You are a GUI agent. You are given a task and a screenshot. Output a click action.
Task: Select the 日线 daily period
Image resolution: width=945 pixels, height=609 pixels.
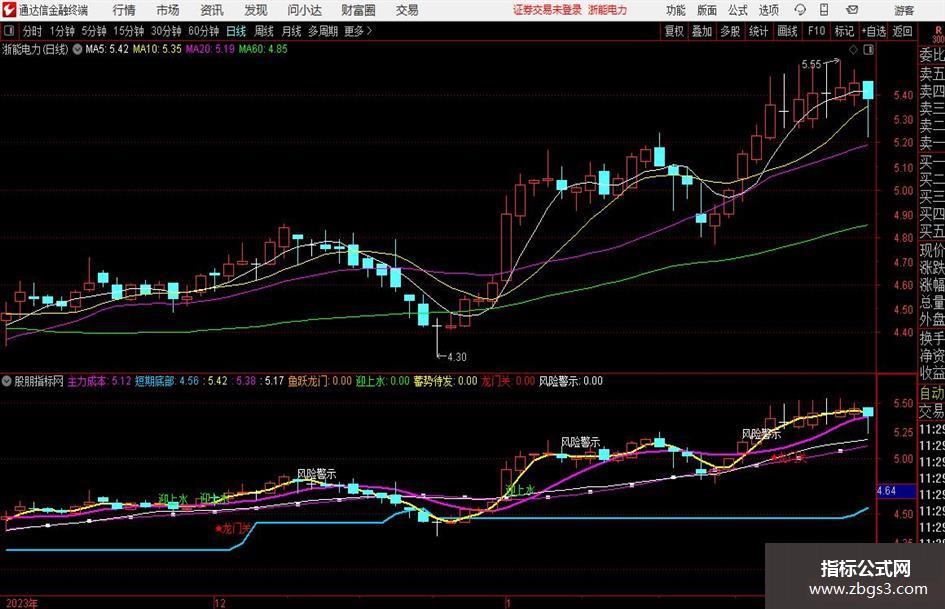pyautogui.click(x=236, y=31)
